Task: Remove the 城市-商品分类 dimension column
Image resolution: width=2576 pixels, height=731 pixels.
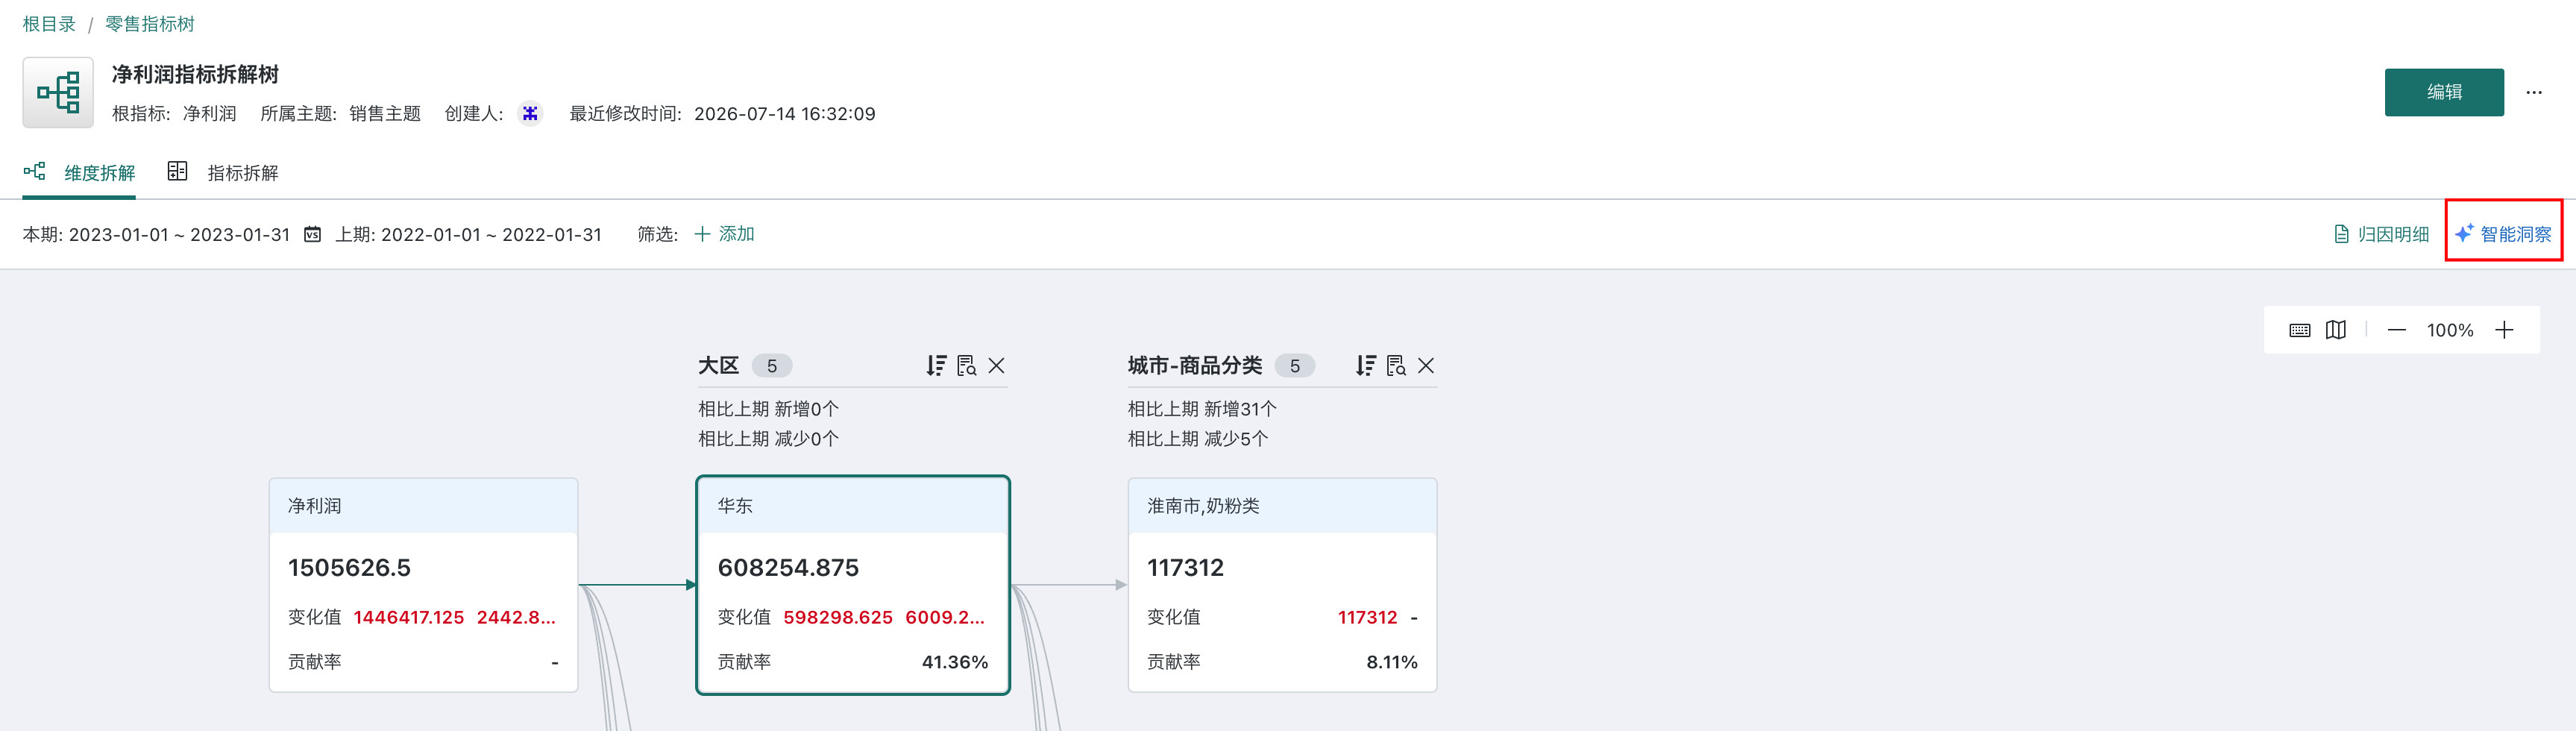Action: click(x=1427, y=366)
